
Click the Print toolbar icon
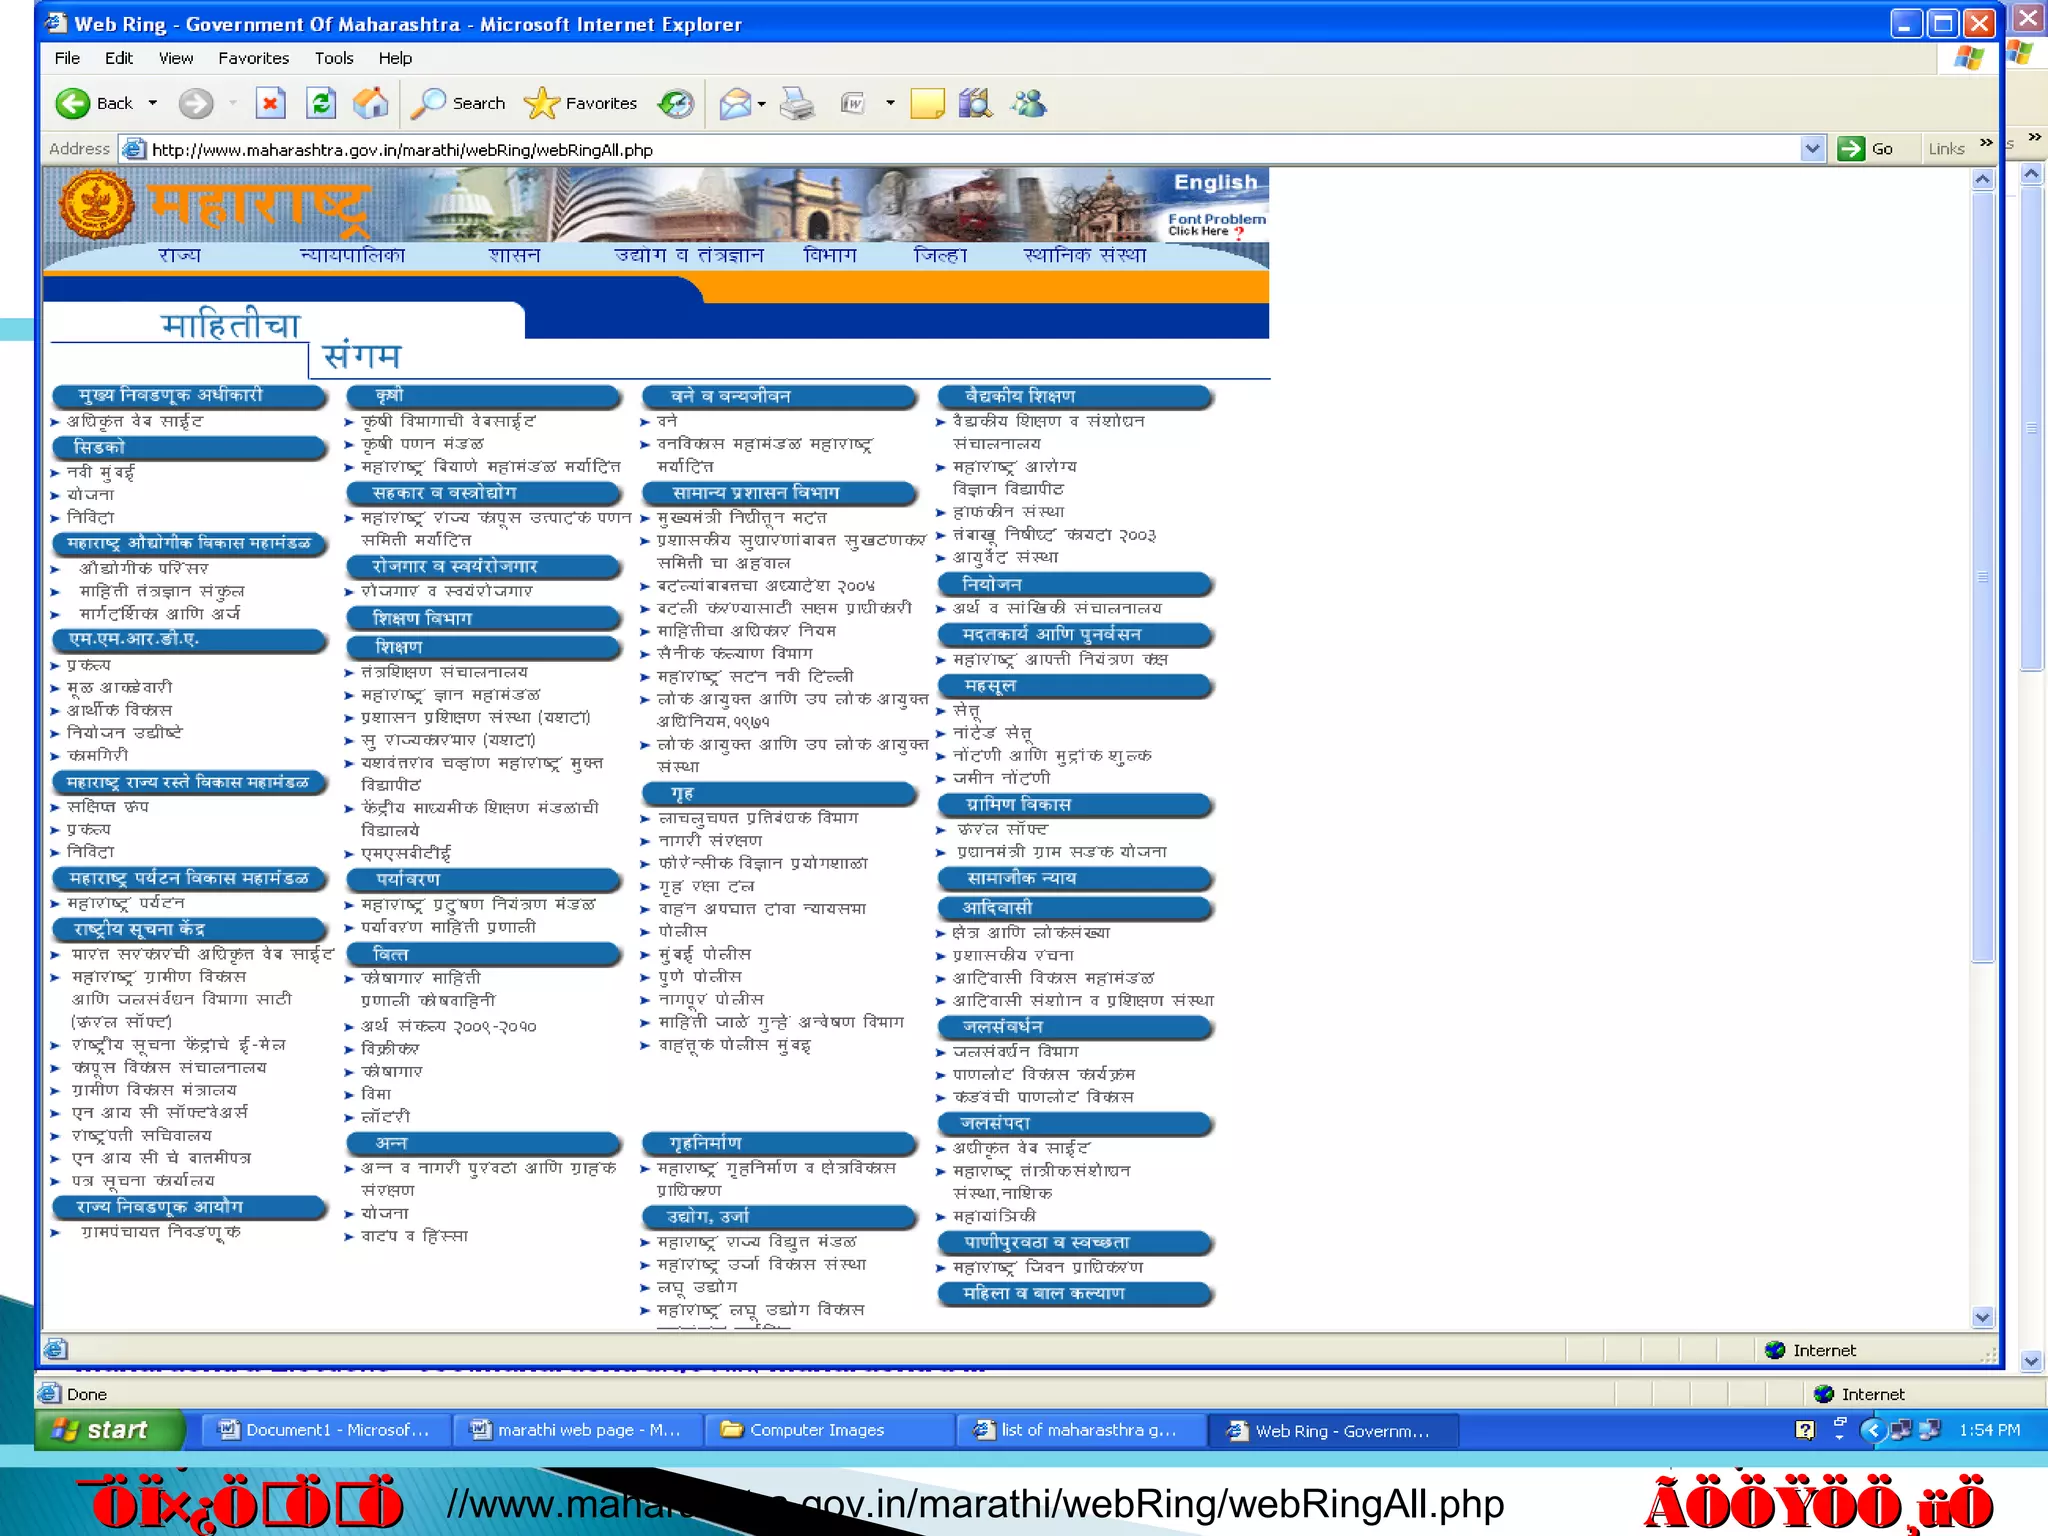[x=797, y=103]
